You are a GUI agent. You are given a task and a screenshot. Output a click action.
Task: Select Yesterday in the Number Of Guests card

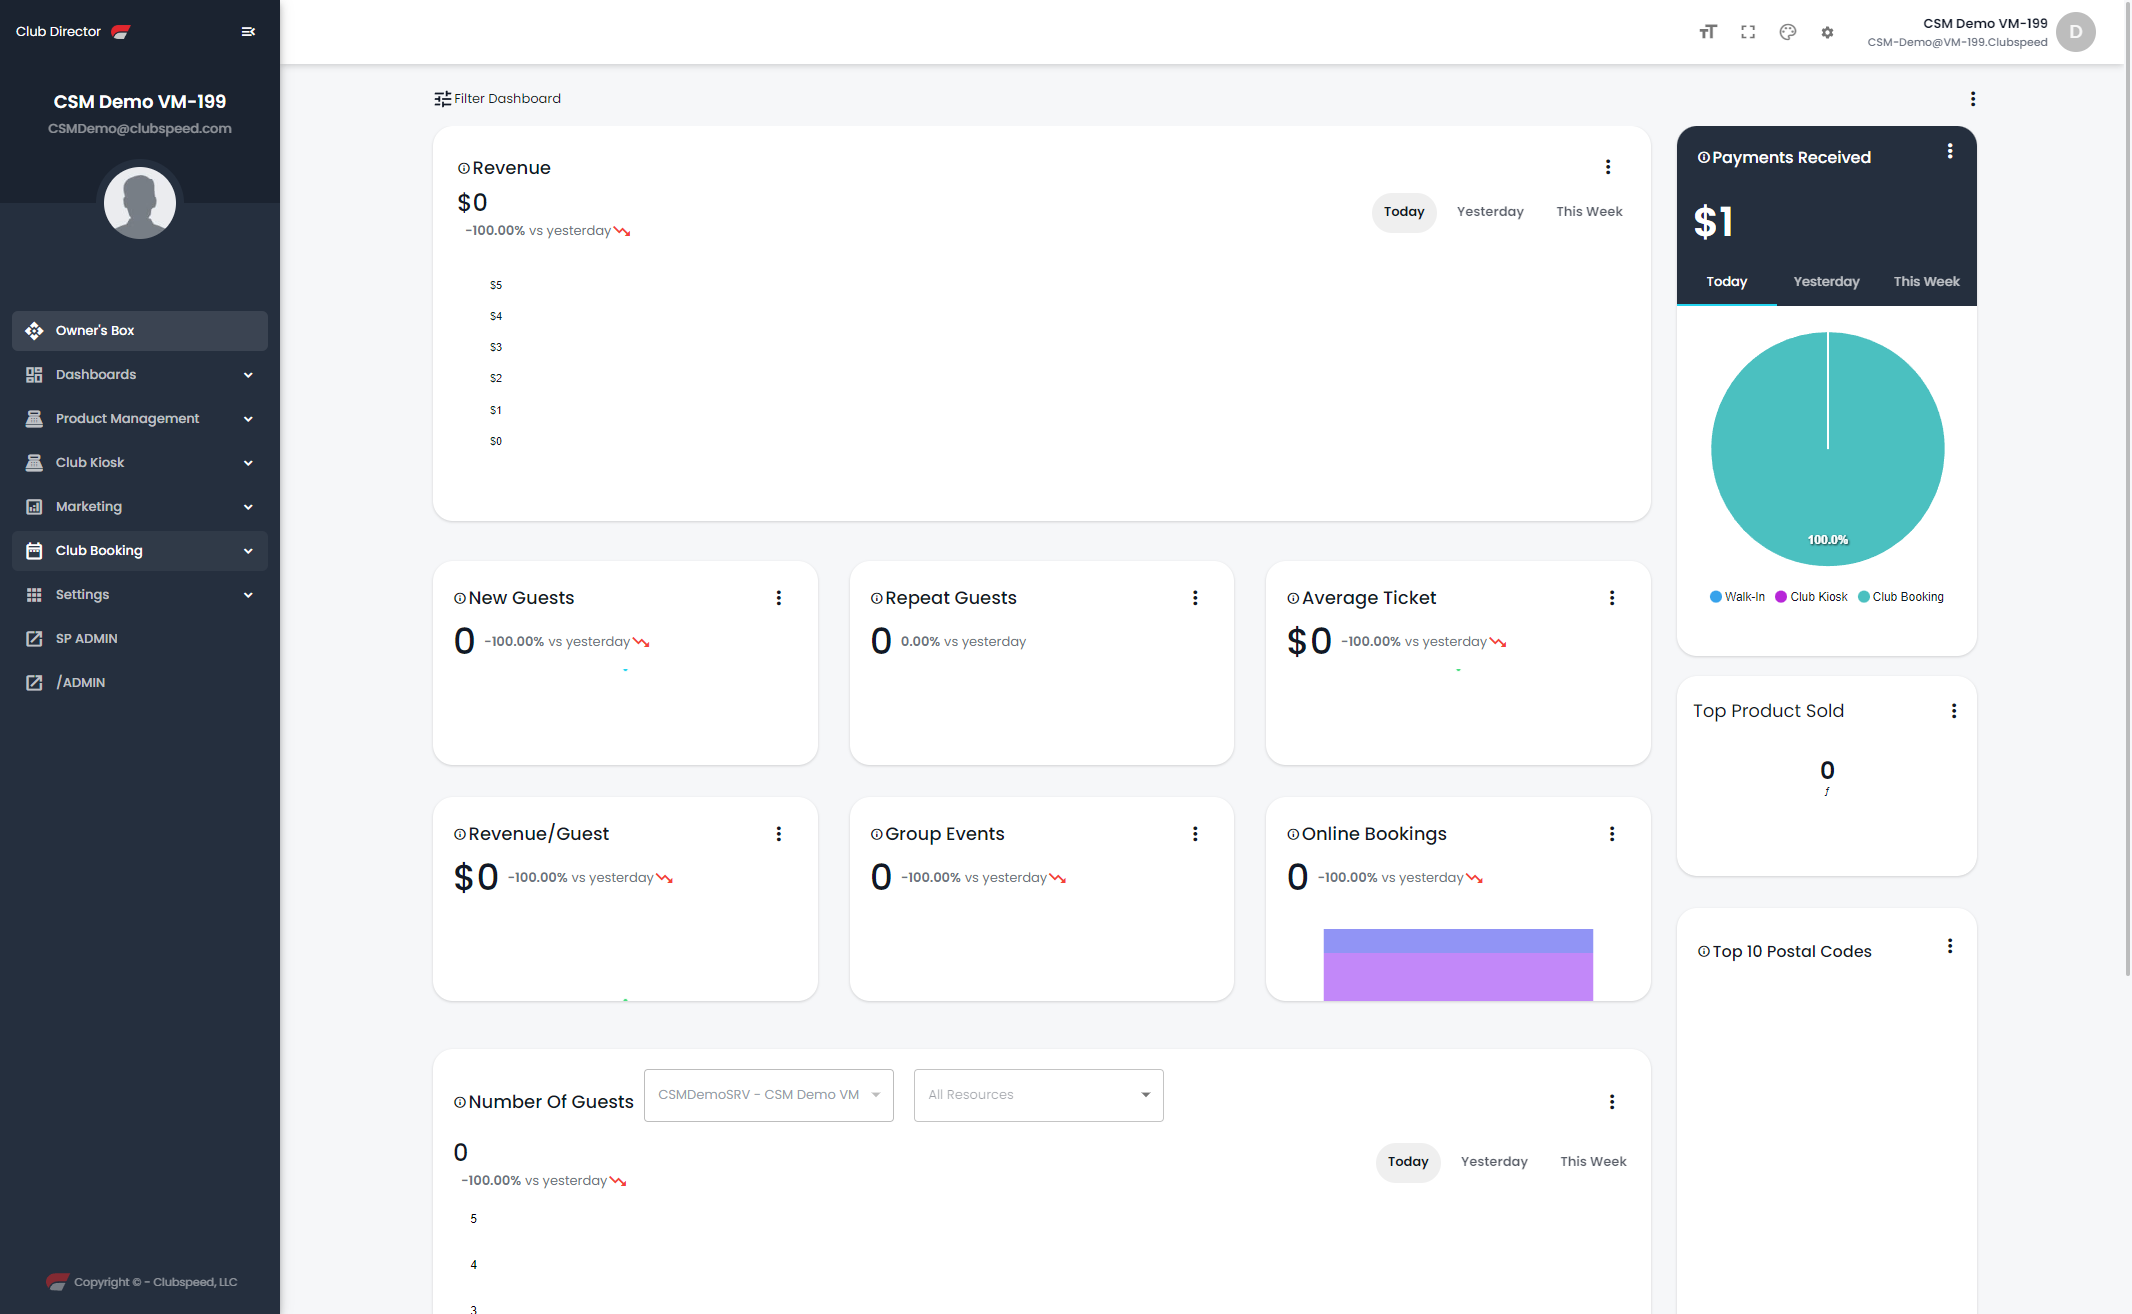pos(1494,1162)
